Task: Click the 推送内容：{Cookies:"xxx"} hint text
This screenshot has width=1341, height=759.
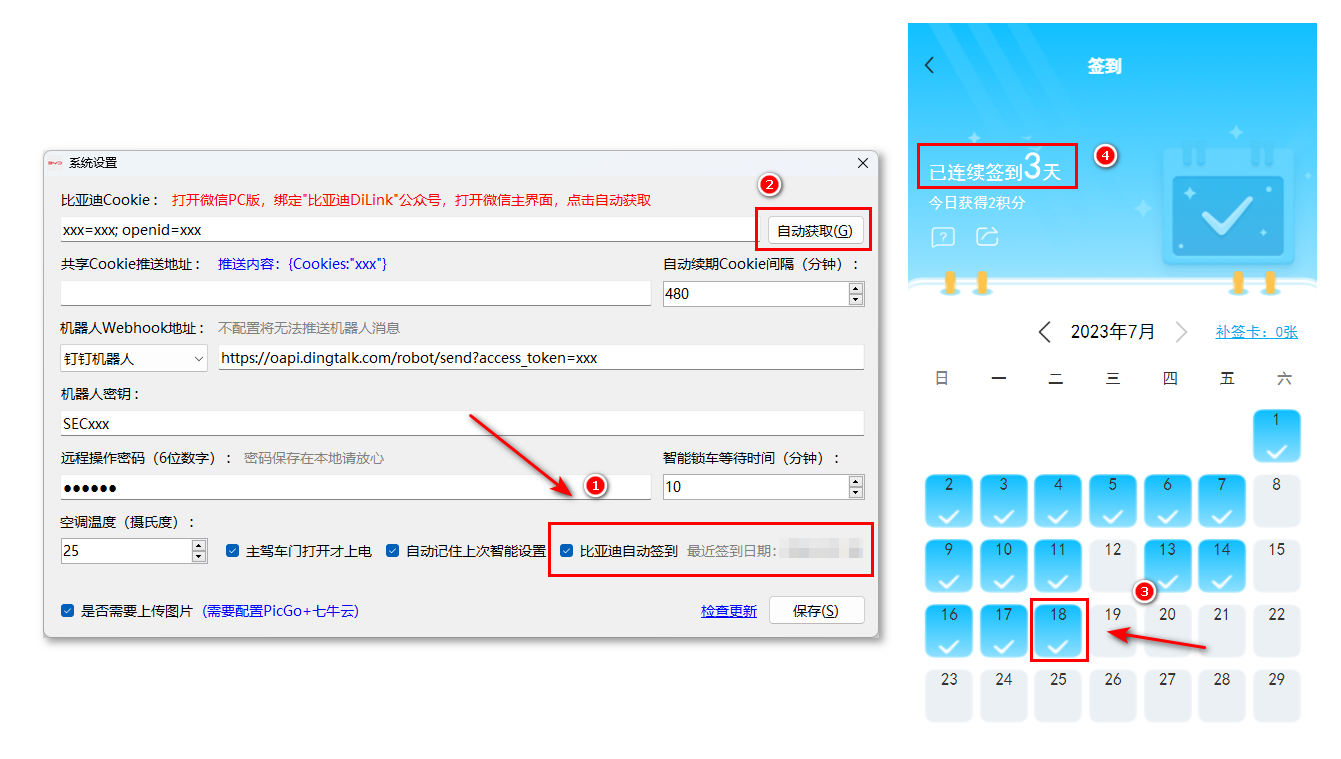Action: [x=302, y=264]
